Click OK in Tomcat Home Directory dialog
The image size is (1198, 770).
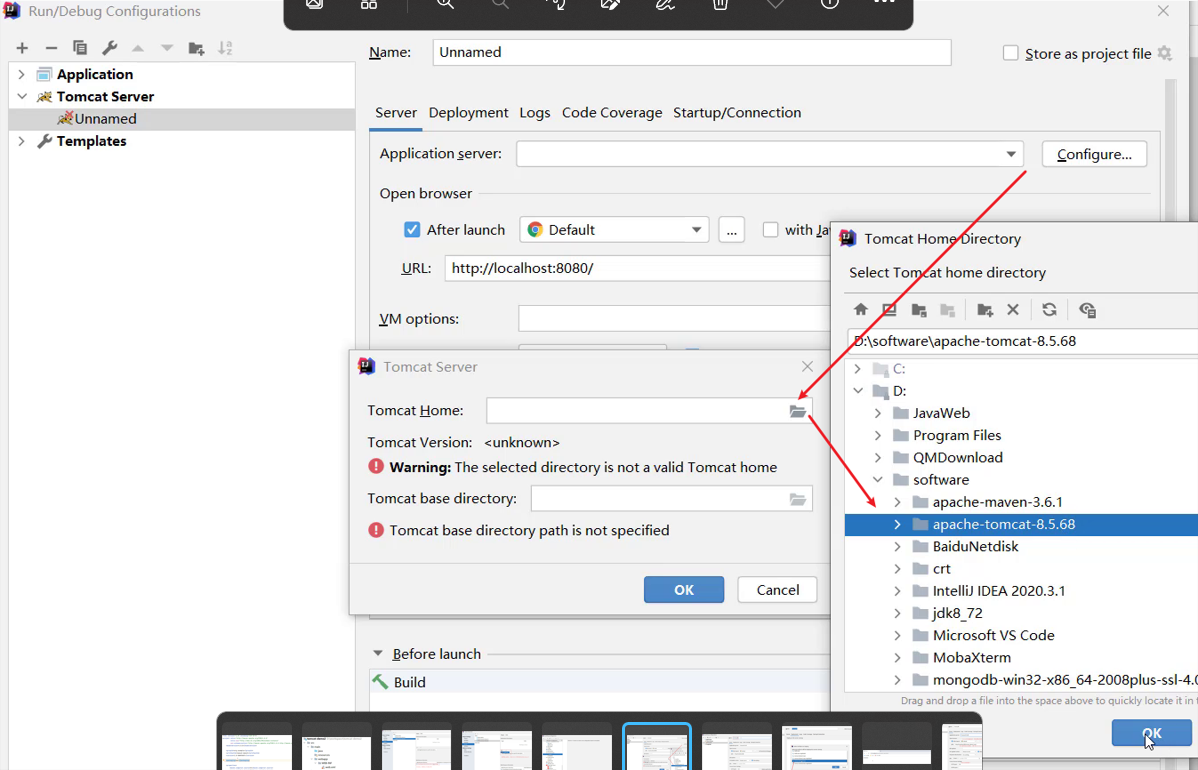click(x=1151, y=733)
